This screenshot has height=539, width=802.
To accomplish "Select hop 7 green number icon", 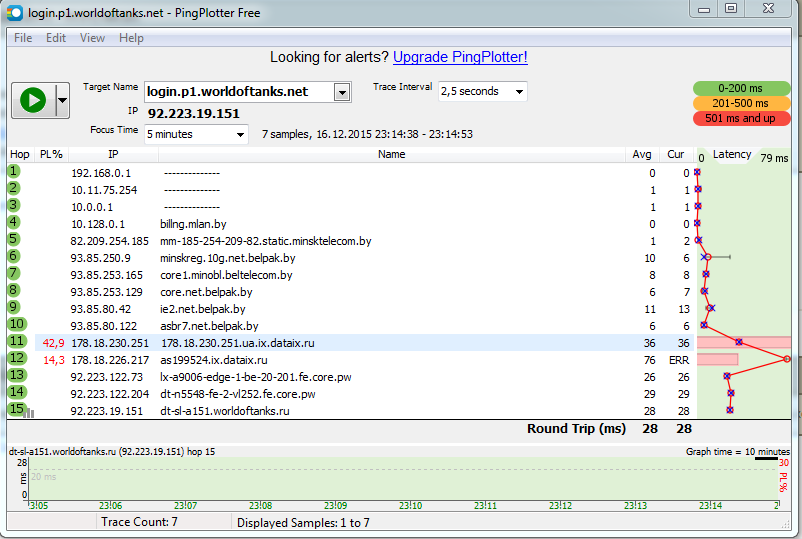I will [14, 273].
